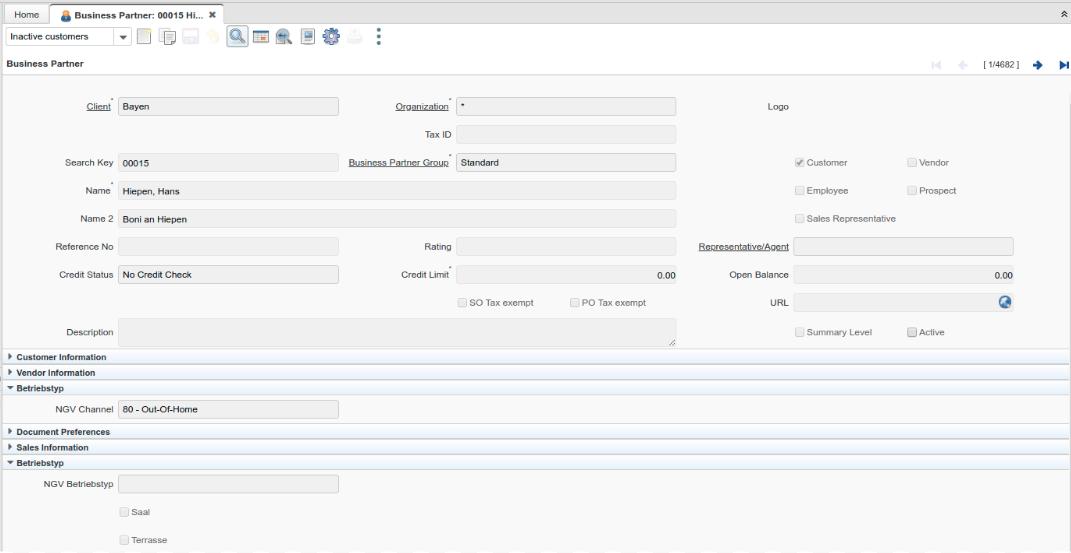Image resolution: width=1071 pixels, height=553 pixels.
Task: Click into the Name 2 field
Action: (397, 218)
